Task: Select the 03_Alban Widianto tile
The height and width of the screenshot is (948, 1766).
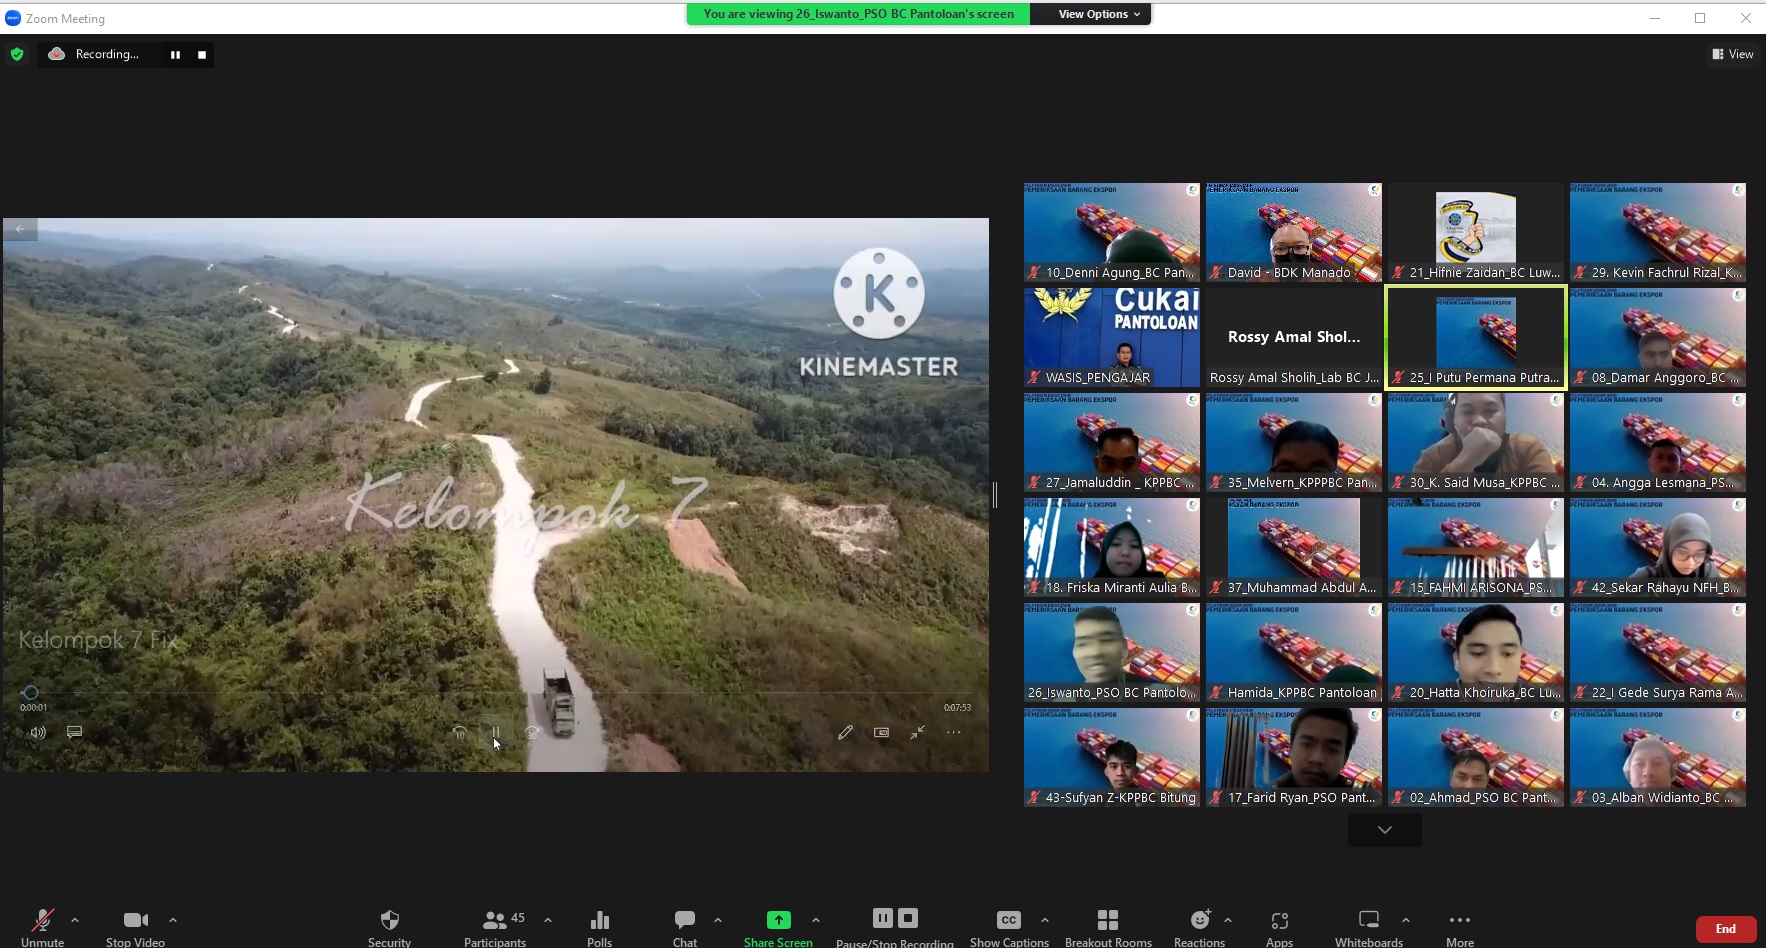Action: [1658, 758]
